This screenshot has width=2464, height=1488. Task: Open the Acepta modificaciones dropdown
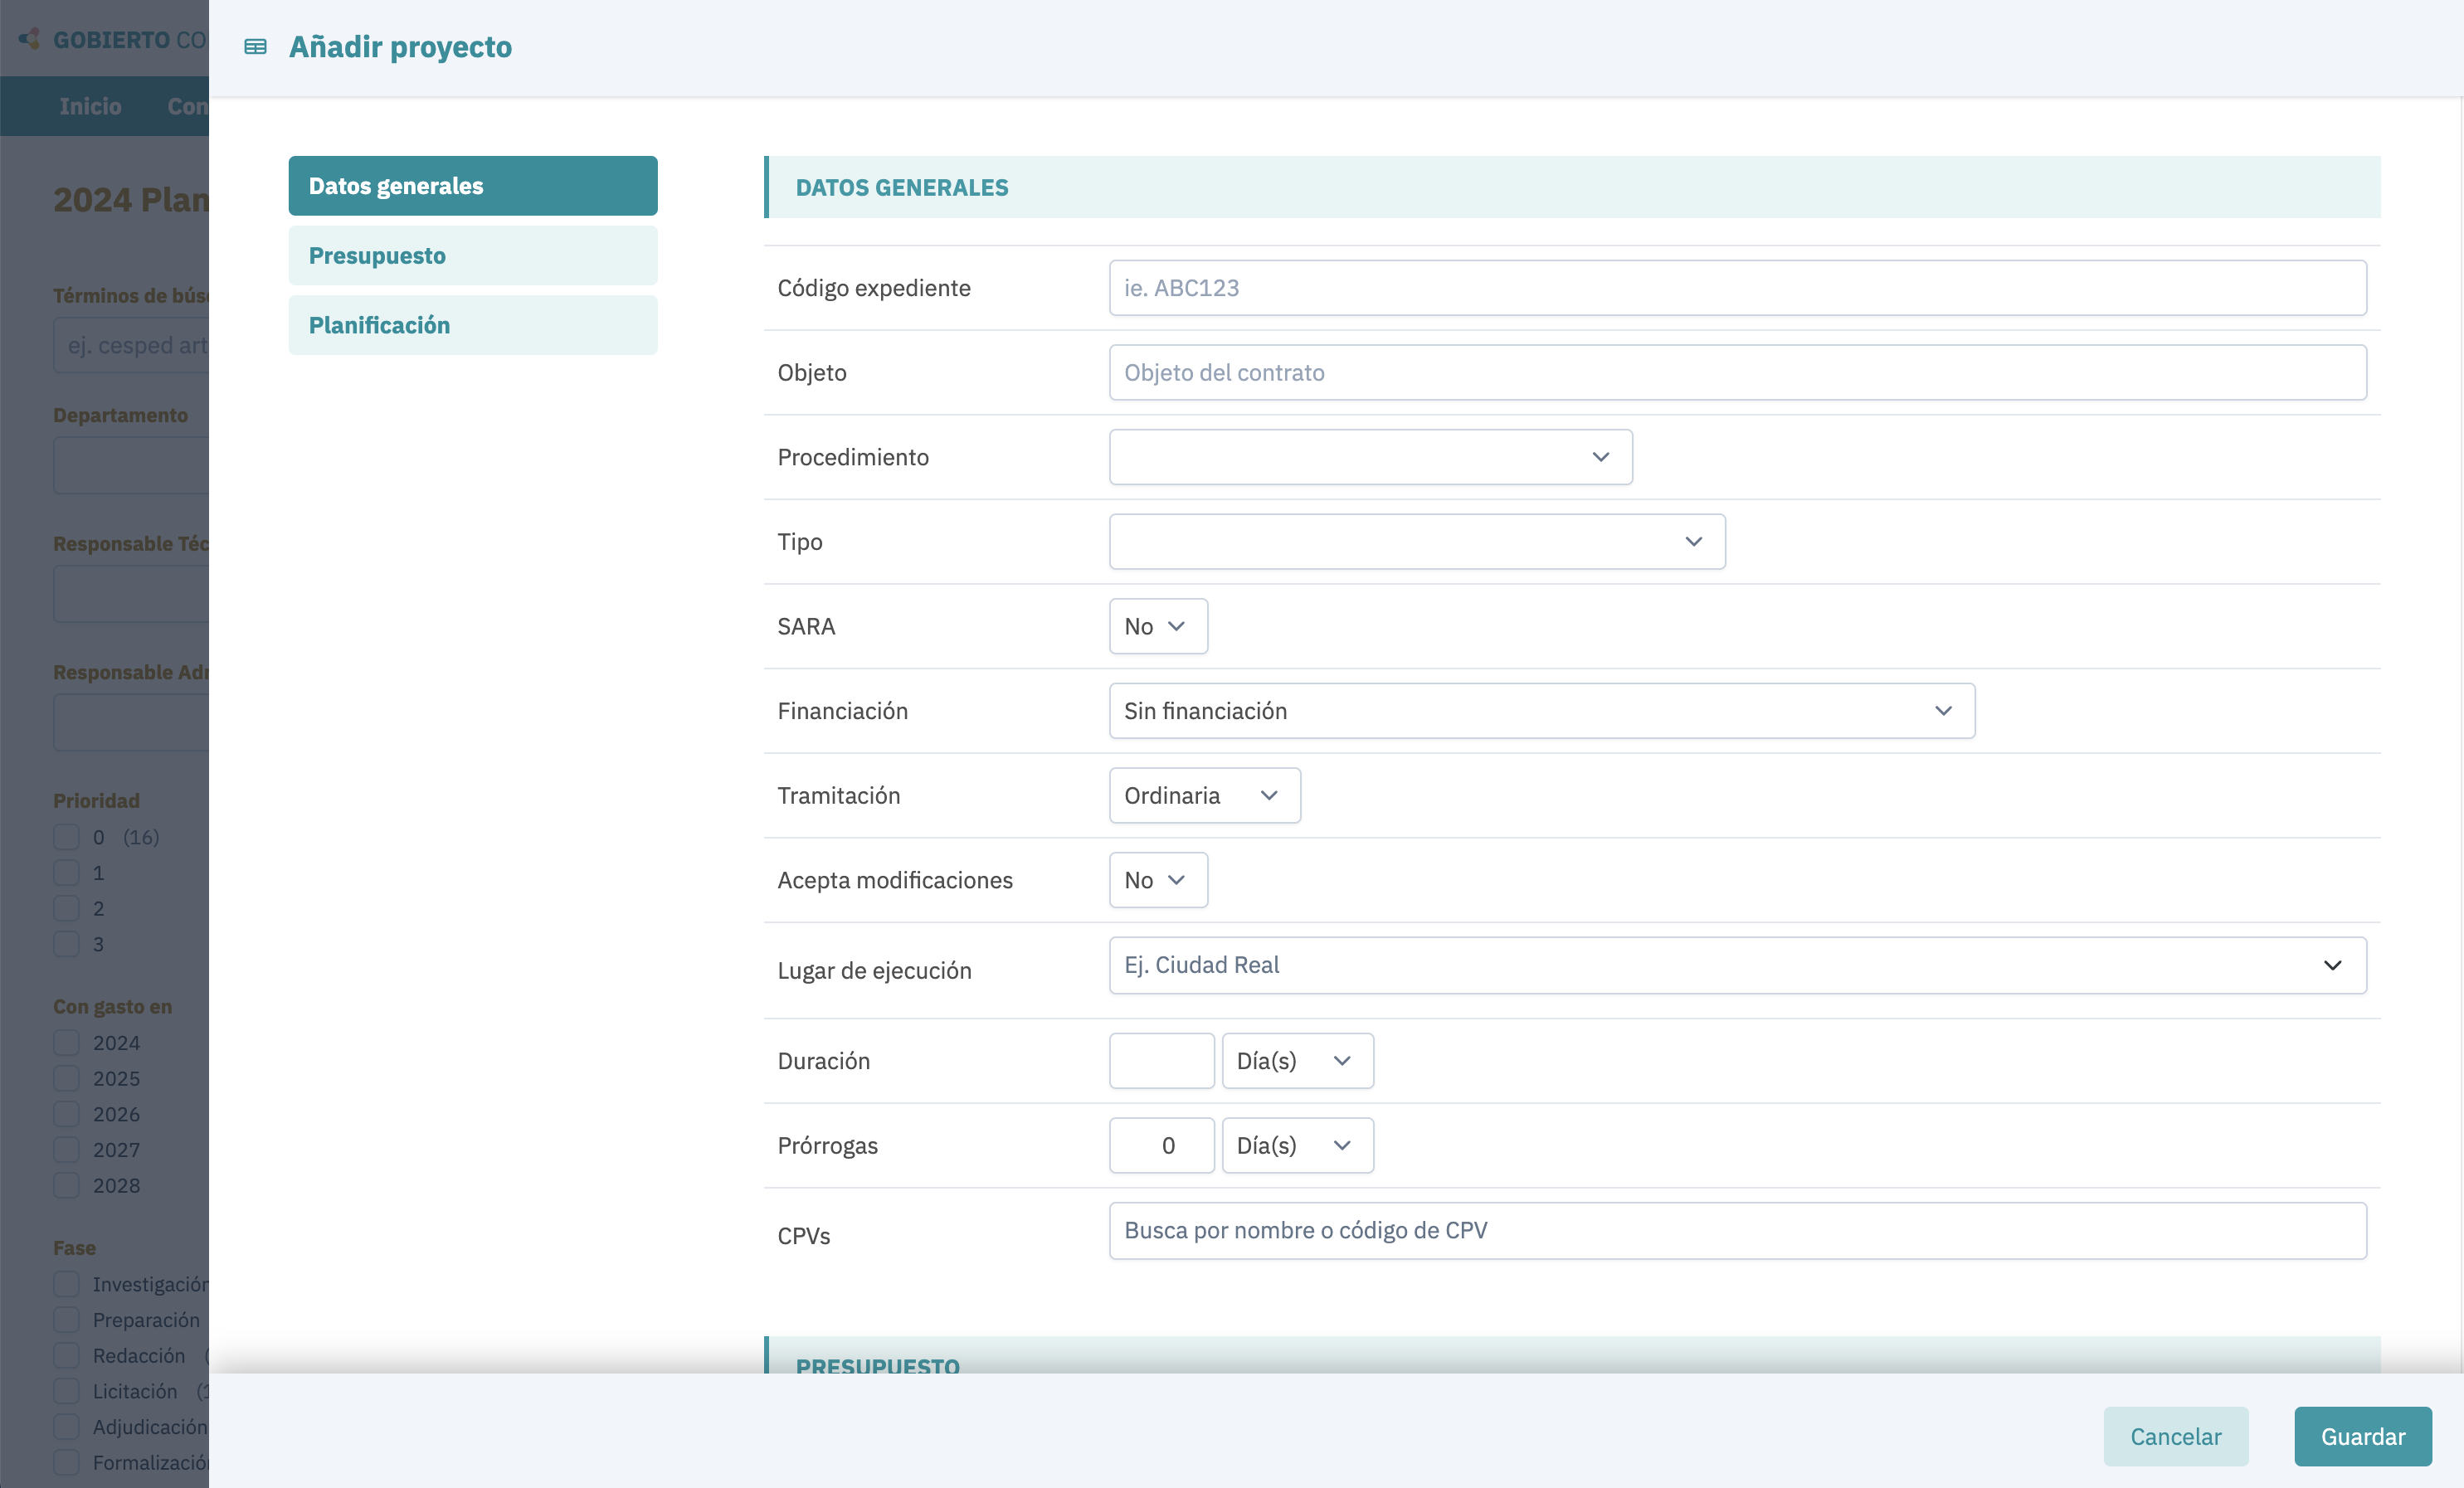coord(1158,881)
